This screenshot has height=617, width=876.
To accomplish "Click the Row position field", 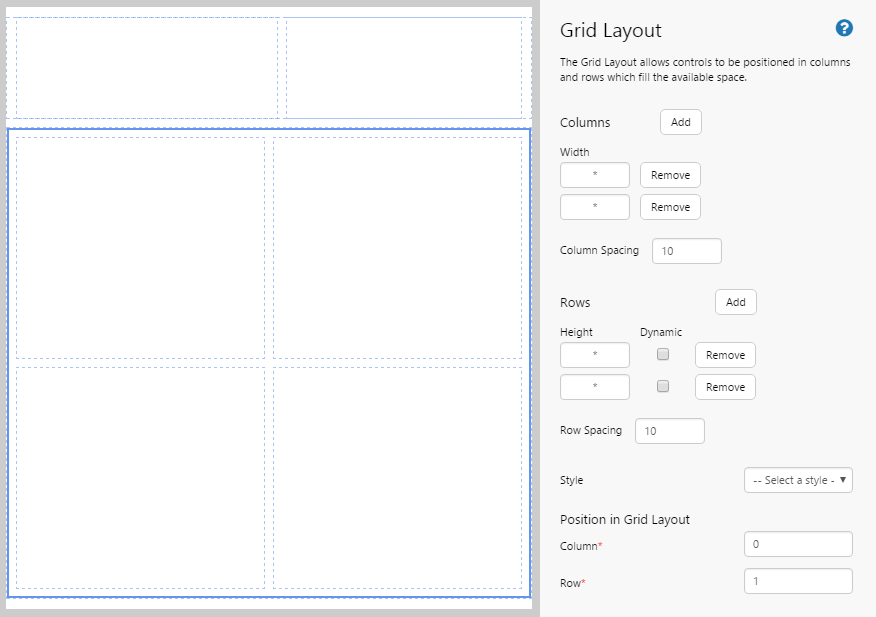I will 798,581.
